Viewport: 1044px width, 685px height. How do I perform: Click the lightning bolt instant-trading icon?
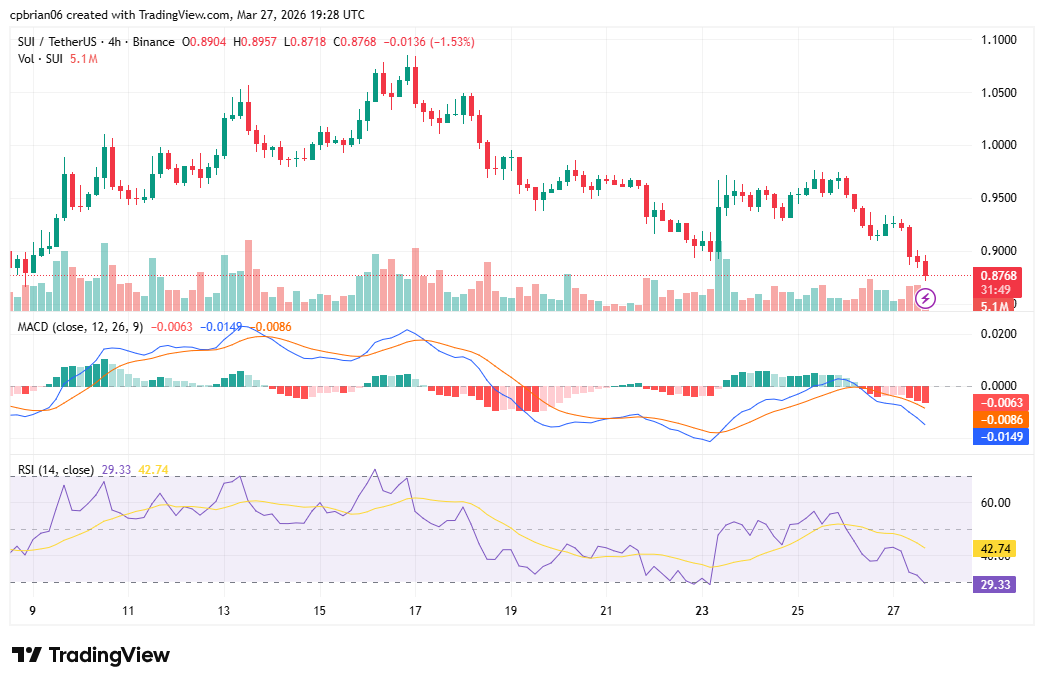(925, 296)
